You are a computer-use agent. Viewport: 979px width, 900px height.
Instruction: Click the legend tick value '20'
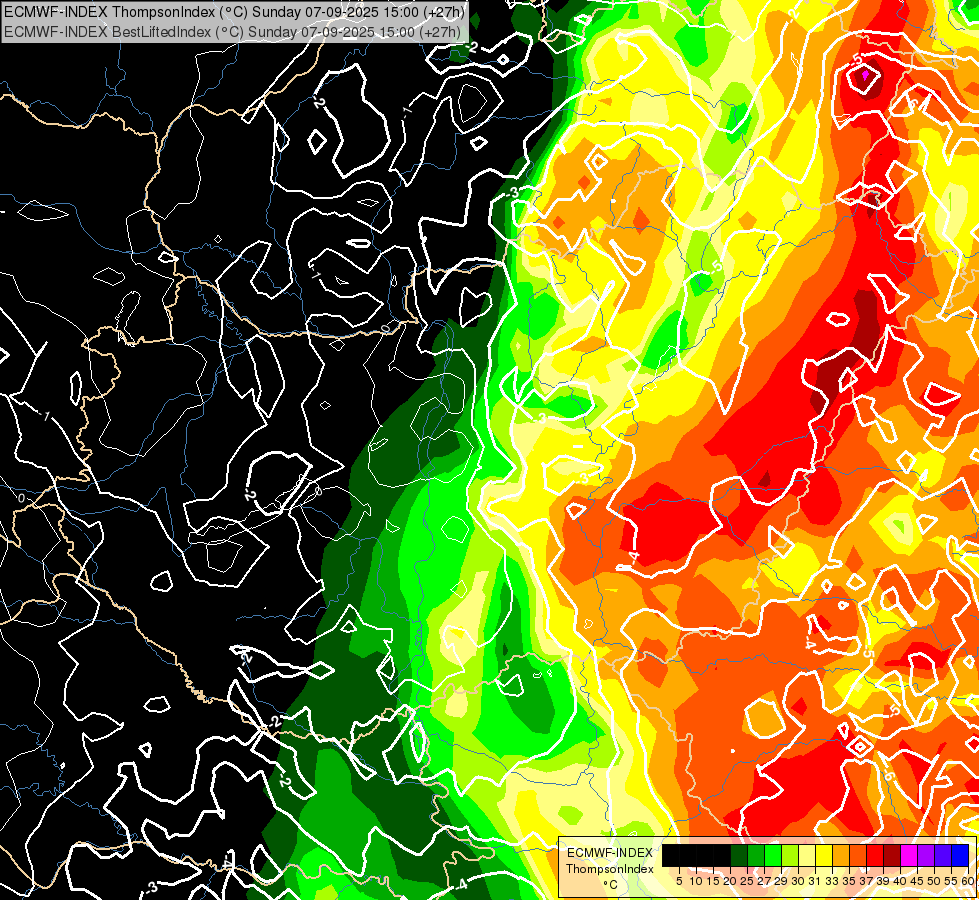730,881
